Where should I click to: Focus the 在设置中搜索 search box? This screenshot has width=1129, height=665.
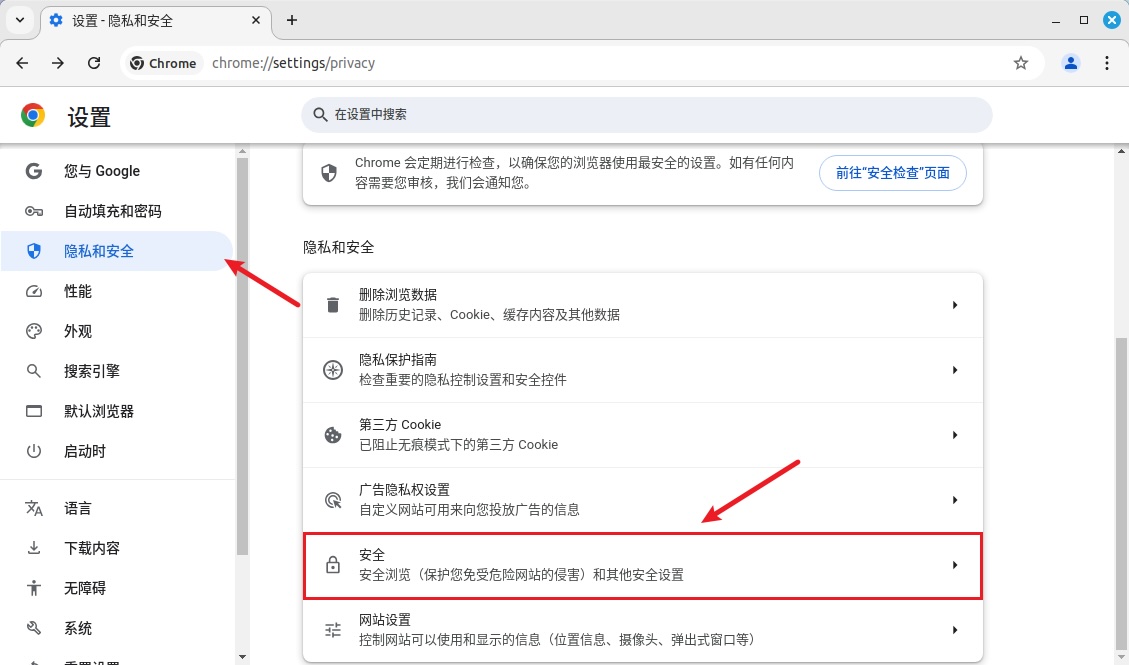tap(647, 114)
